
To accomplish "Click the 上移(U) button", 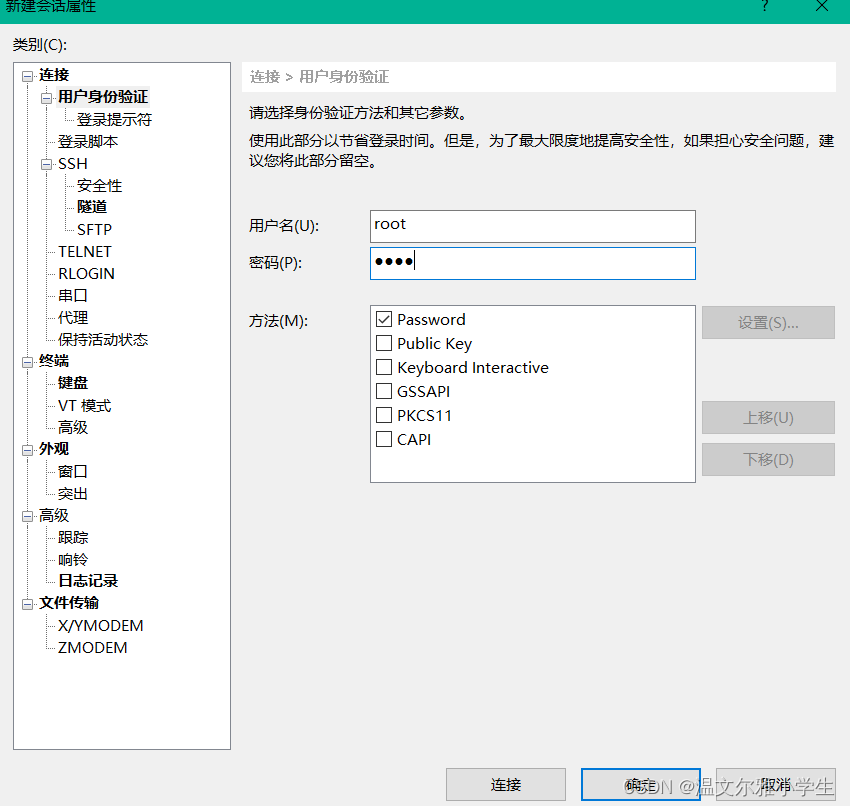I will pyautogui.click(x=768, y=417).
